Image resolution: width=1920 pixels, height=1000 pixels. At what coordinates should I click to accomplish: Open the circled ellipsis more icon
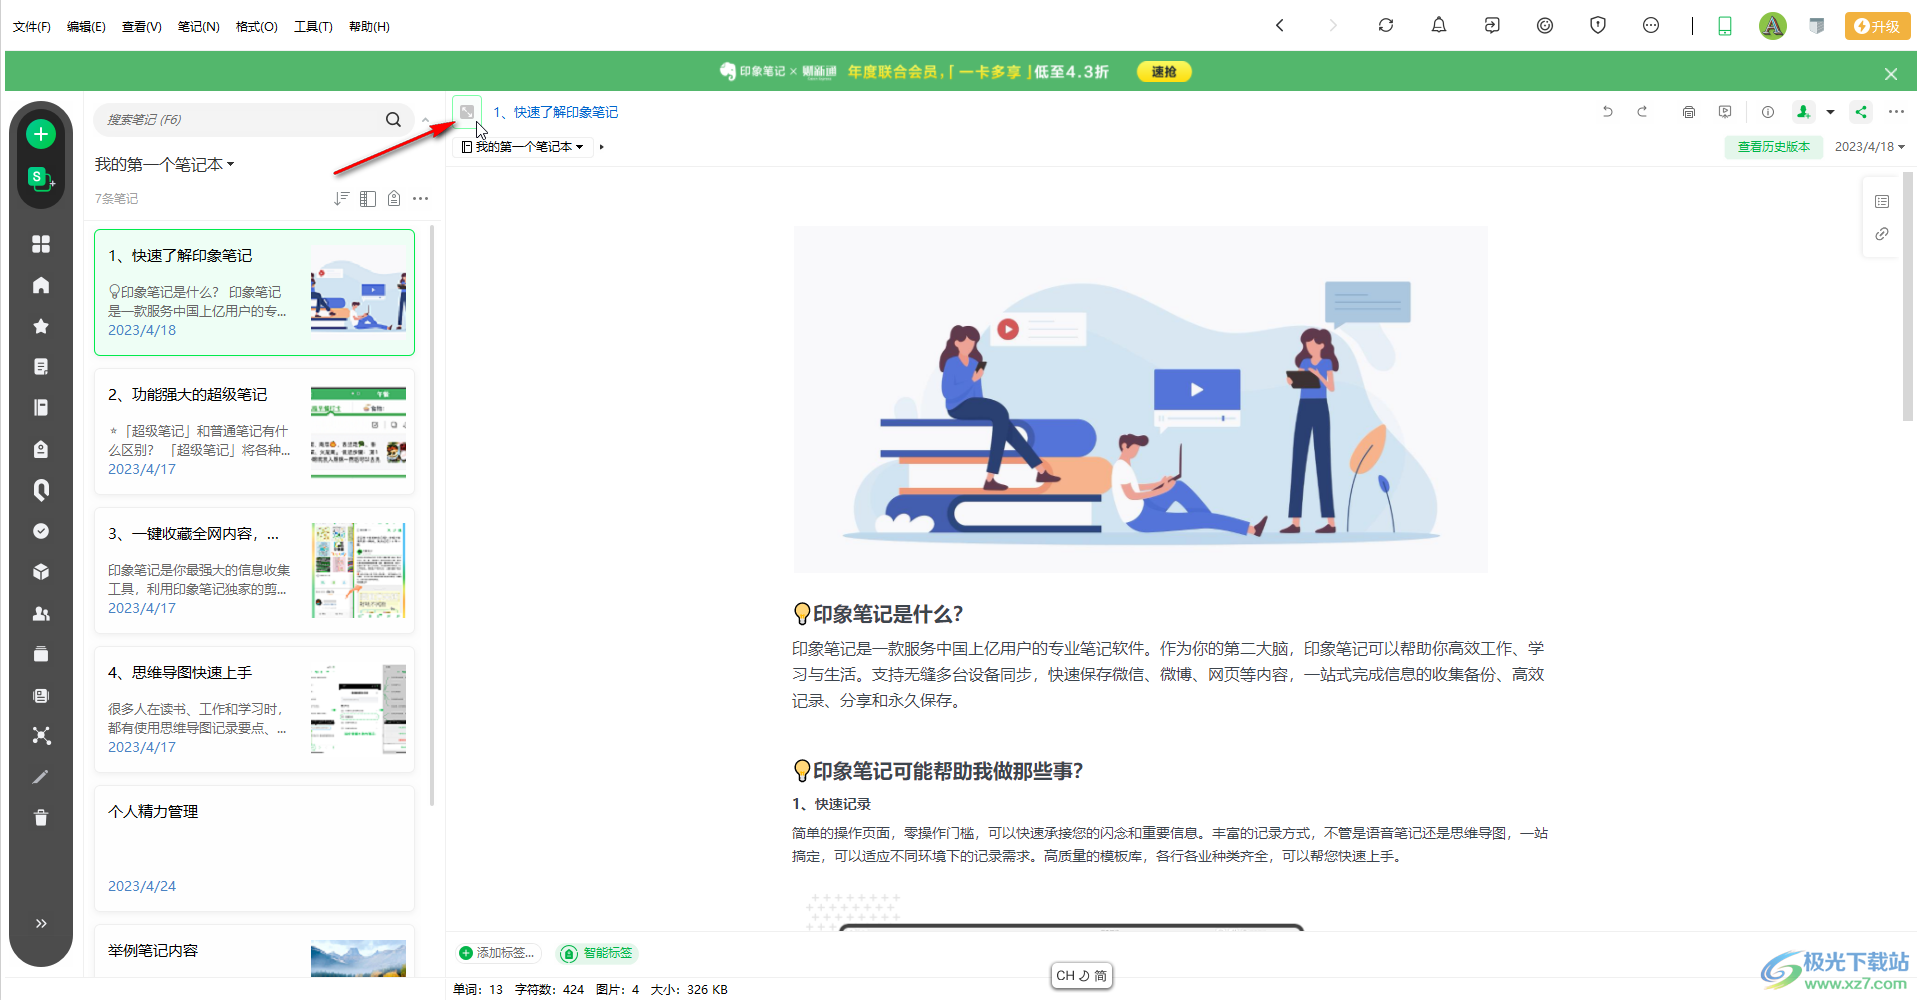[1651, 26]
